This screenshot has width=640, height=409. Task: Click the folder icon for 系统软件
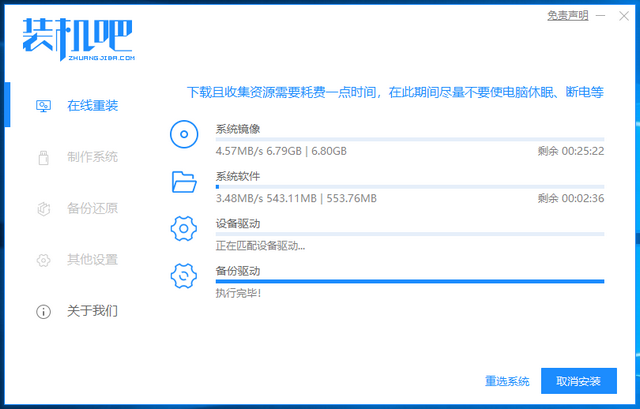point(184,181)
